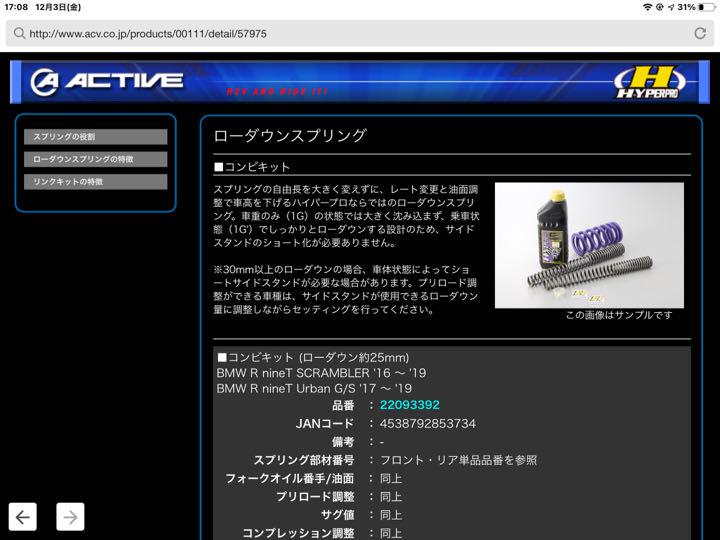Screen dimensions: 720x540
Task: Tap the battery indicator in status bar
Action: click(707, 7)
